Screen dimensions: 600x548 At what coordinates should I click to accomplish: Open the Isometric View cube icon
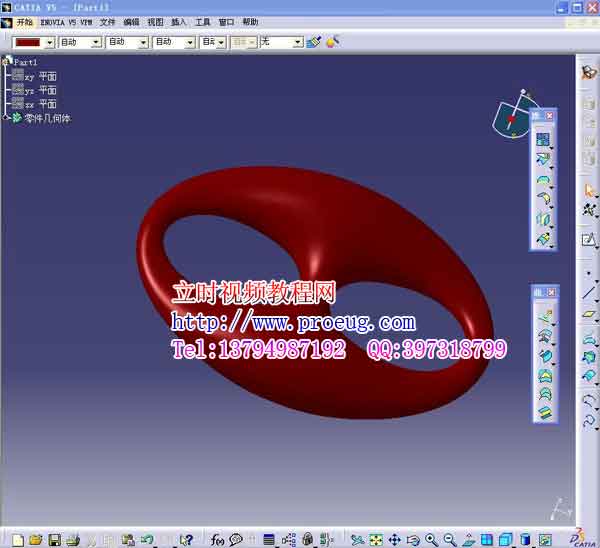506,540
